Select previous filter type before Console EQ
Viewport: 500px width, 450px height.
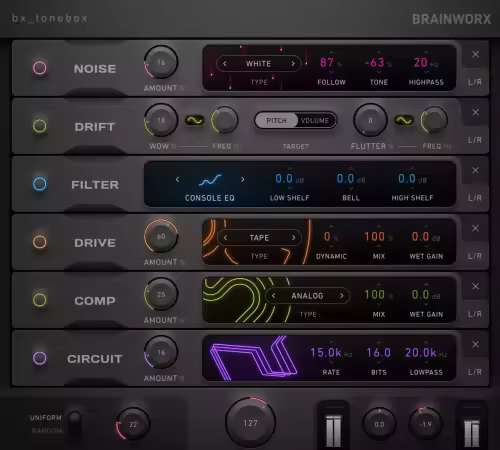pyautogui.click(x=177, y=180)
